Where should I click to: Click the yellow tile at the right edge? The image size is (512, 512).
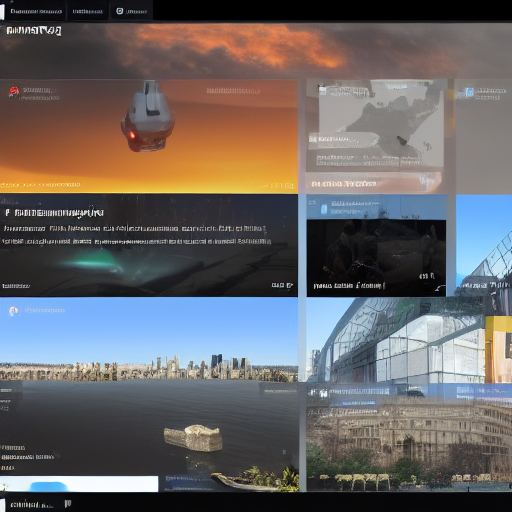(499, 349)
